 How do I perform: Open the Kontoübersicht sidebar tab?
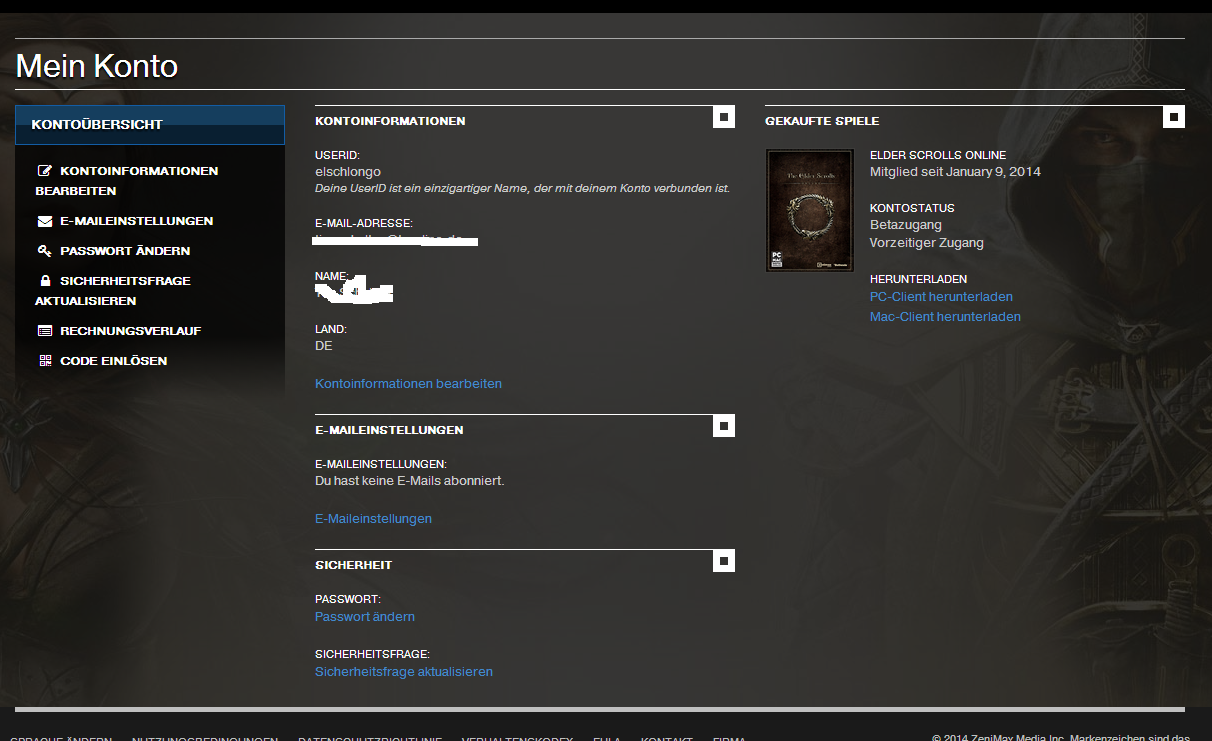tap(150, 125)
